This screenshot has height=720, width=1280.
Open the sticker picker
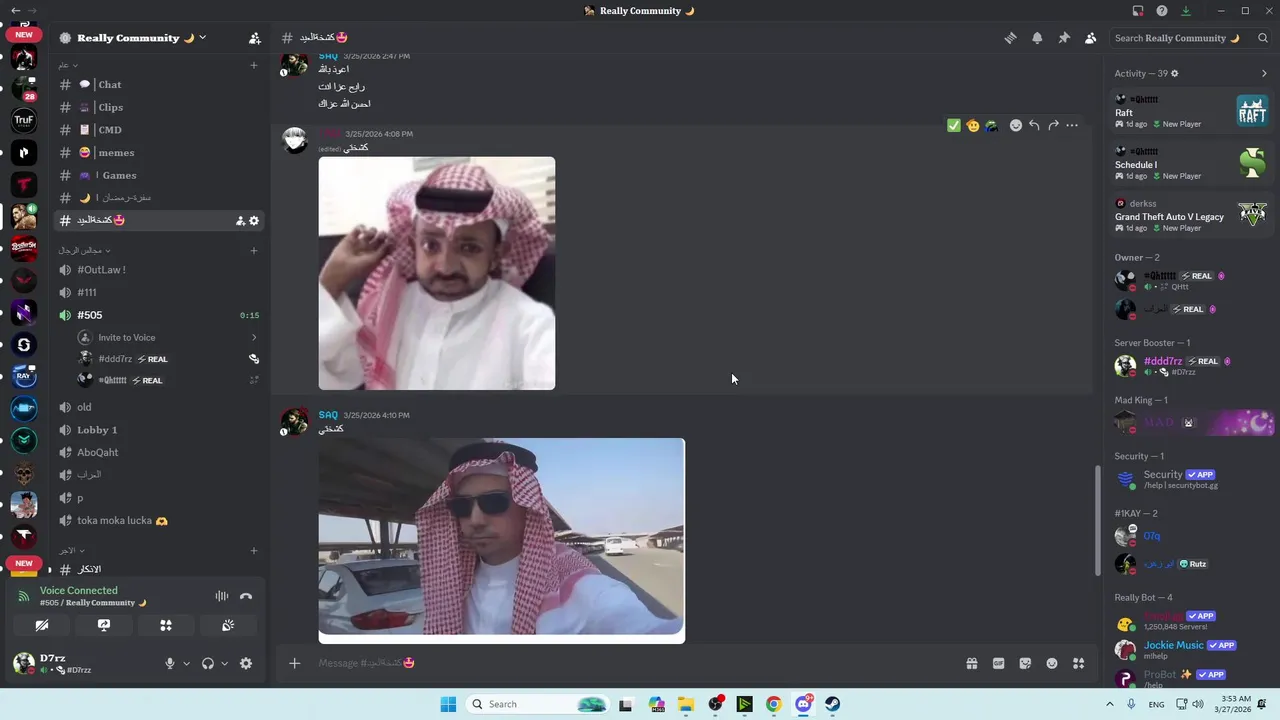click(1025, 663)
